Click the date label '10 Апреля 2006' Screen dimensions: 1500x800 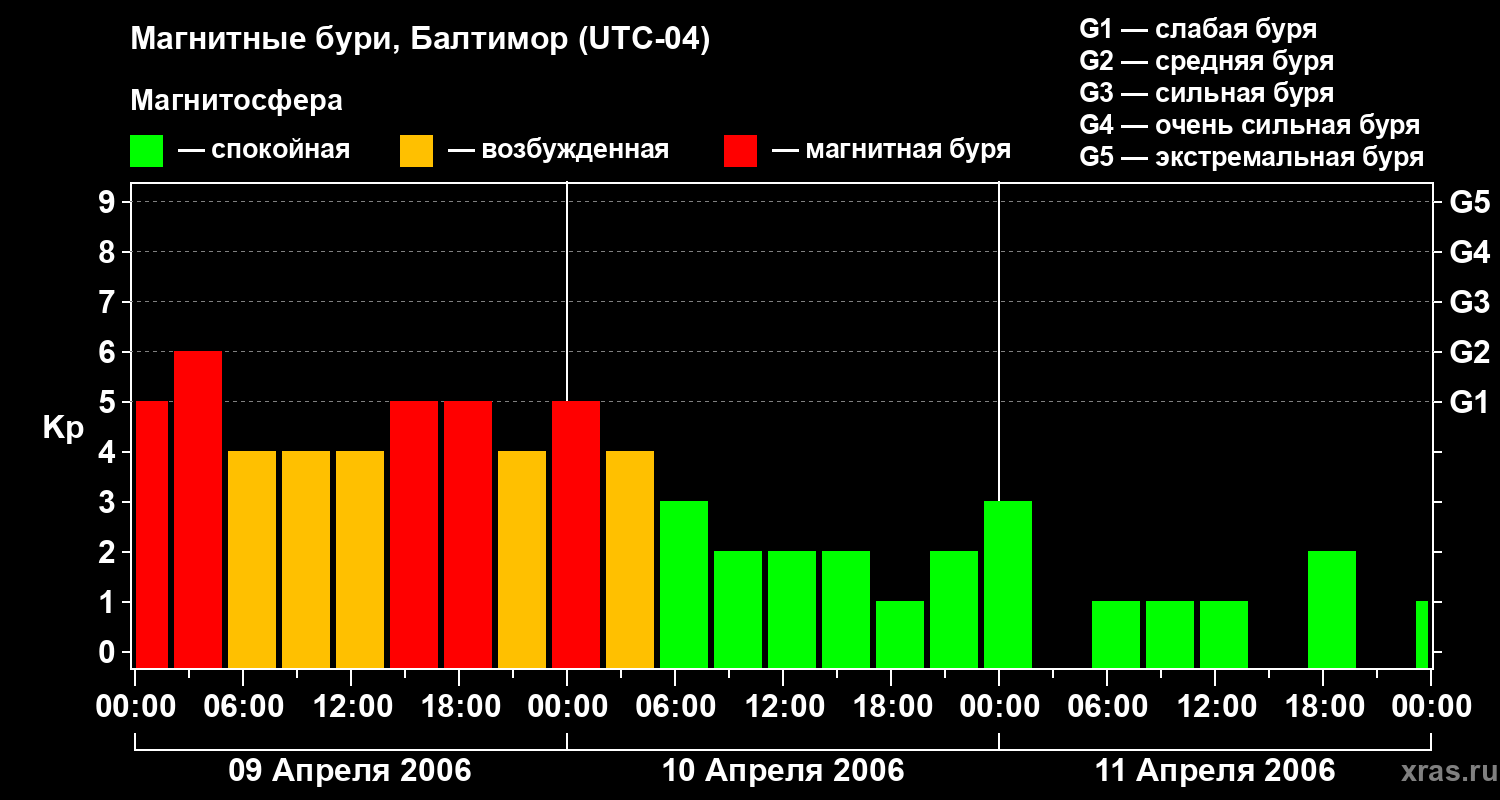point(783,771)
